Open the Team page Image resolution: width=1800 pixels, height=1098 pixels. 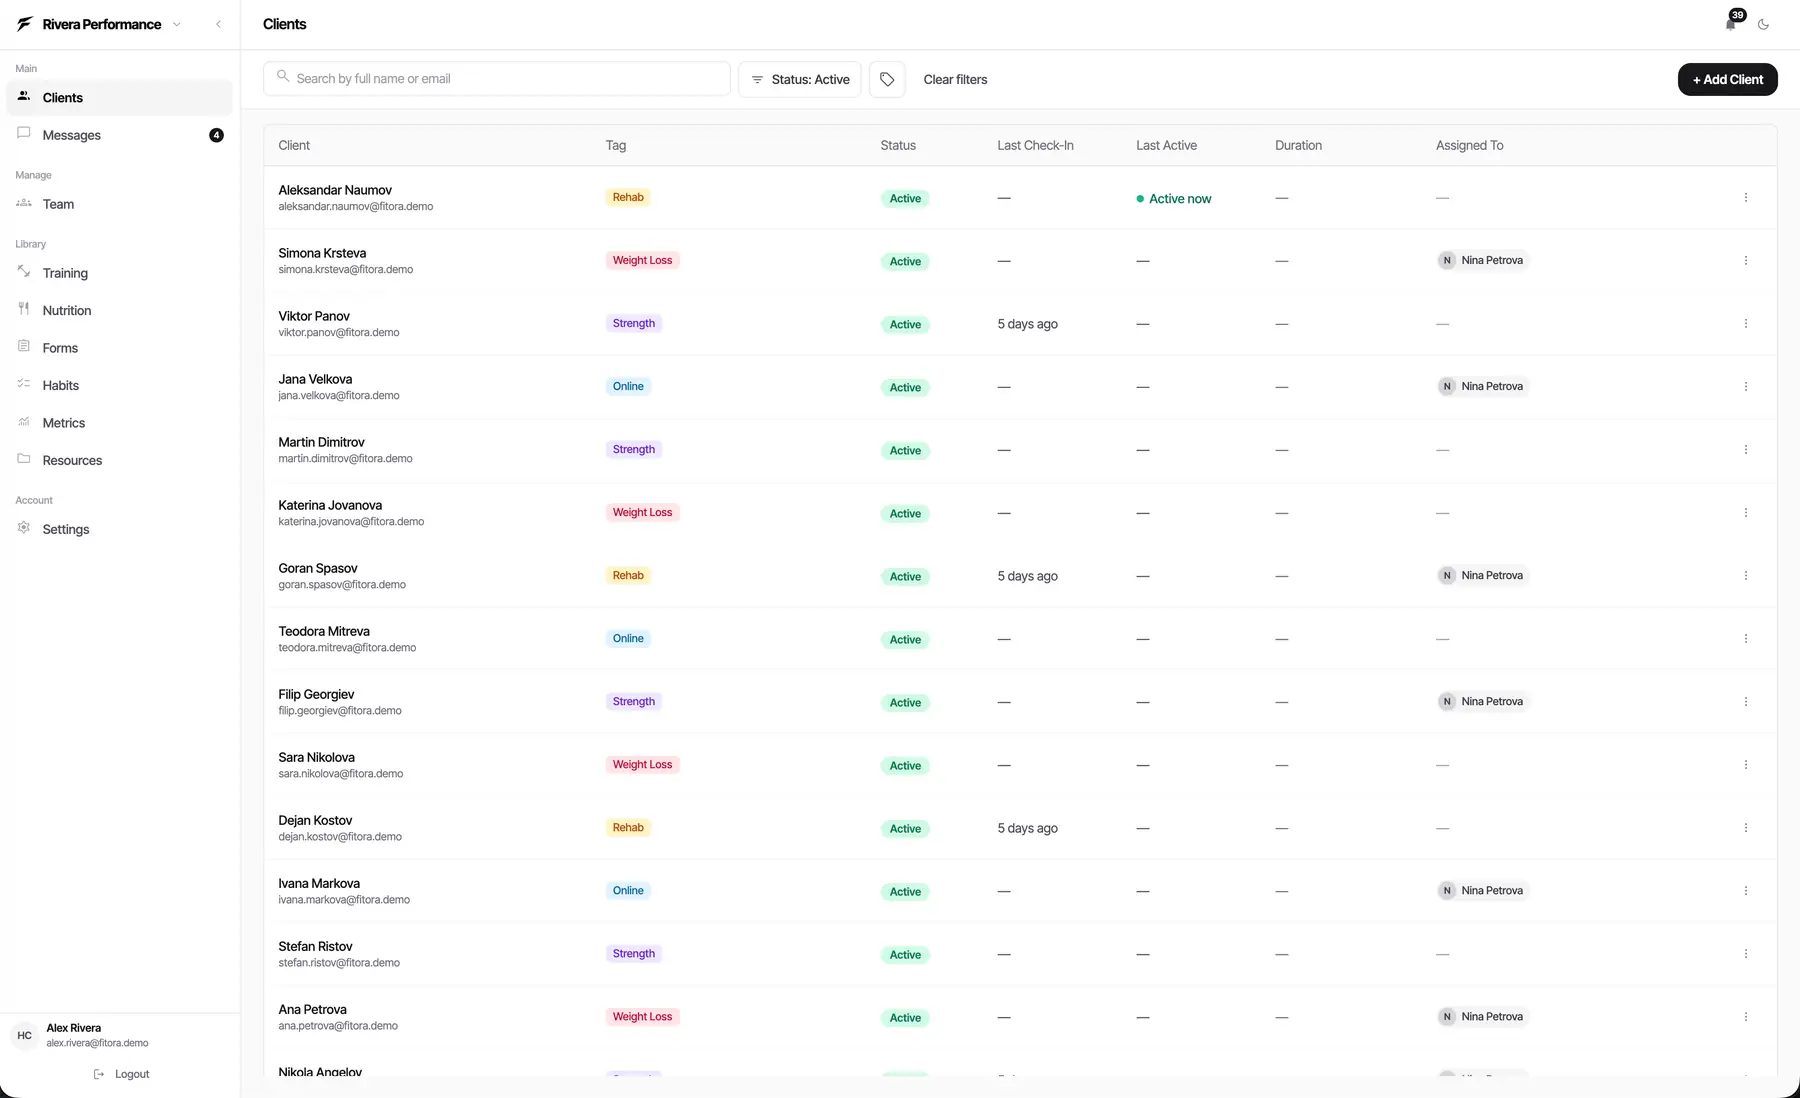(x=119, y=204)
